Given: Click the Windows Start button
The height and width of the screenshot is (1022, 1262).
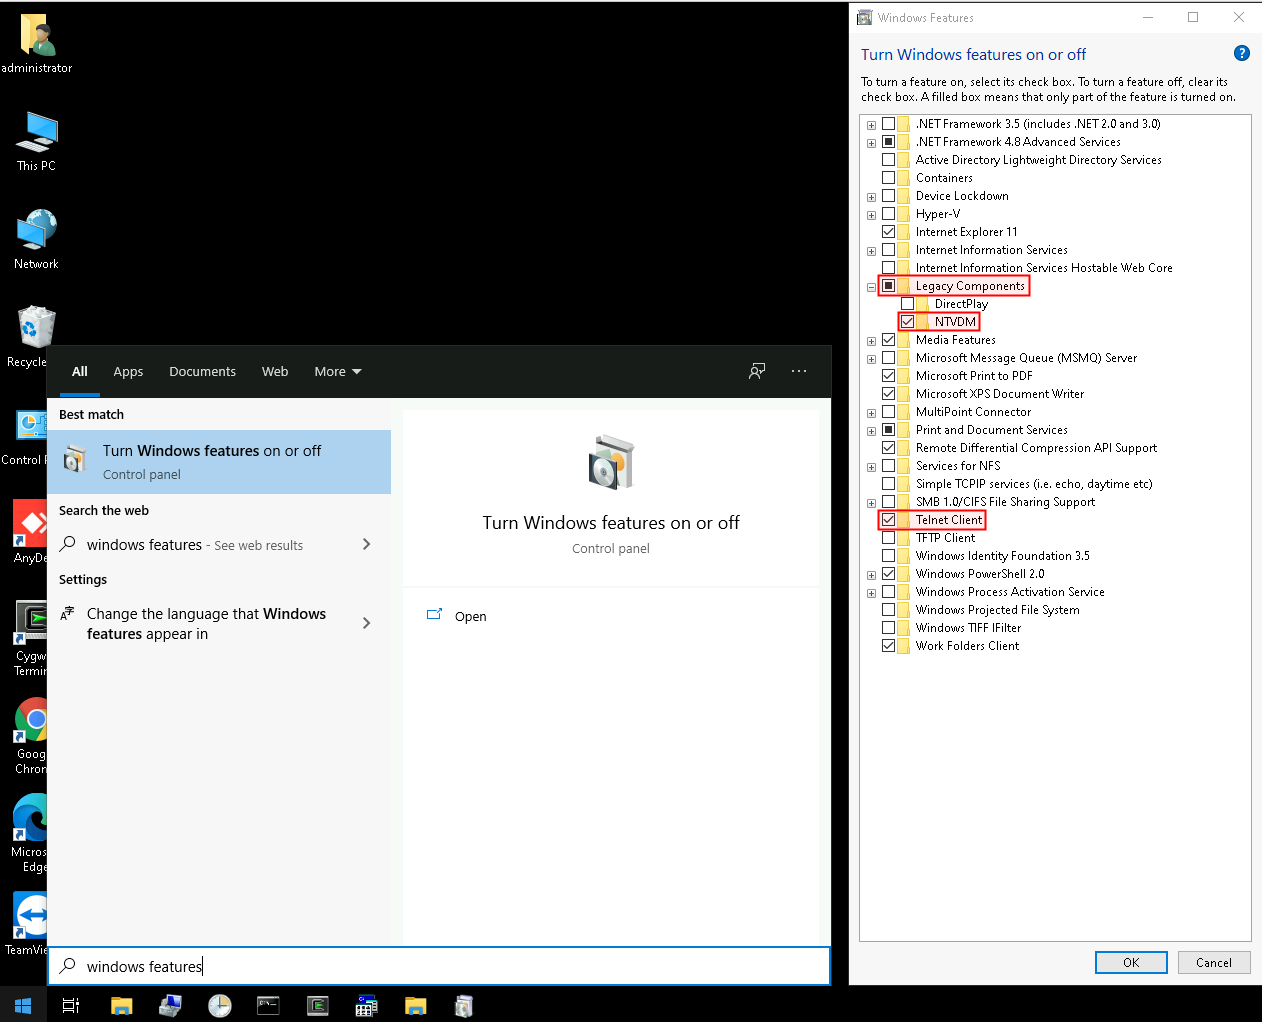Looking at the screenshot, I should (23, 1005).
